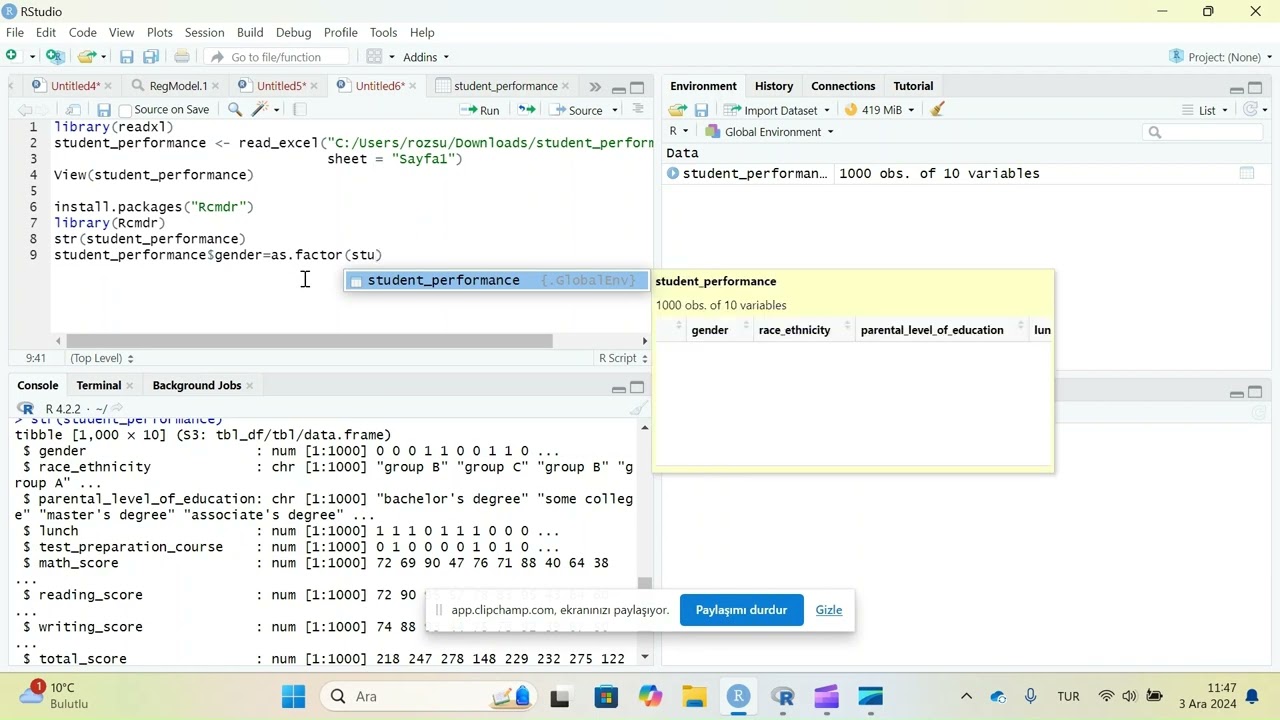The height and width of the screenshot is (720, 1280).
Task: Show in new window editor icon
Action: pos(73,110)
